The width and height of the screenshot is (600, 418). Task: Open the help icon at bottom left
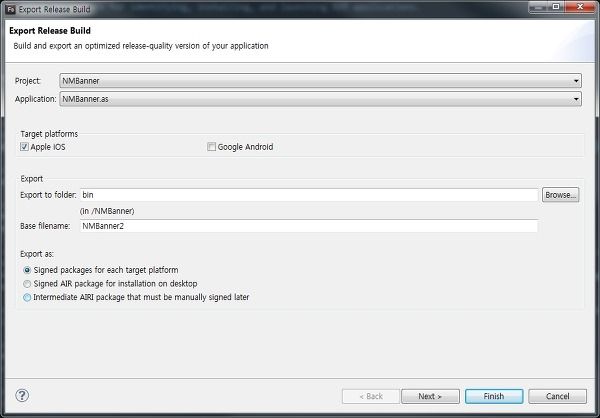click(22, 395)
